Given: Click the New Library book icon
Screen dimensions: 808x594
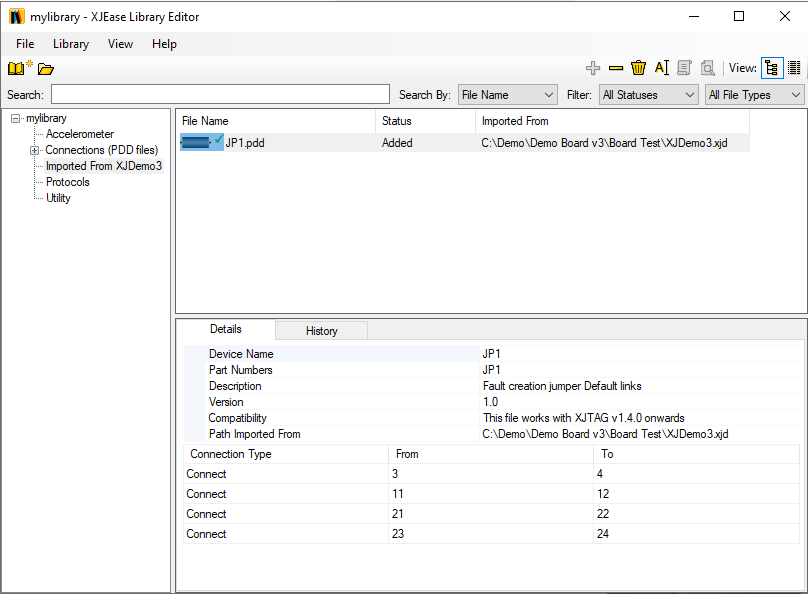Looking at the screenshot, I should [17, 69].
